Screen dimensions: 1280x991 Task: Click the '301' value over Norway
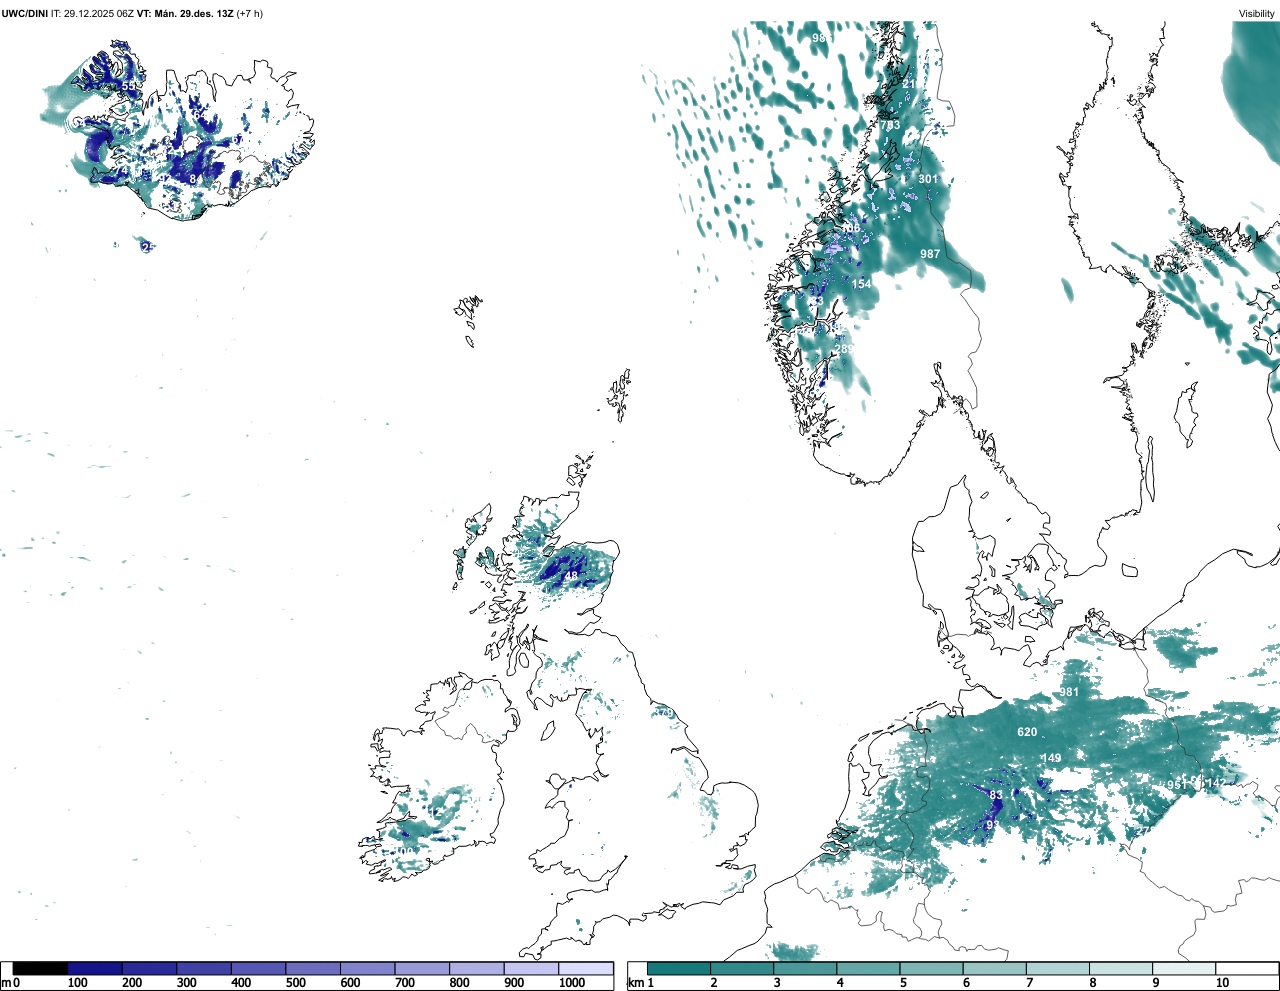[x=928, y=180]
